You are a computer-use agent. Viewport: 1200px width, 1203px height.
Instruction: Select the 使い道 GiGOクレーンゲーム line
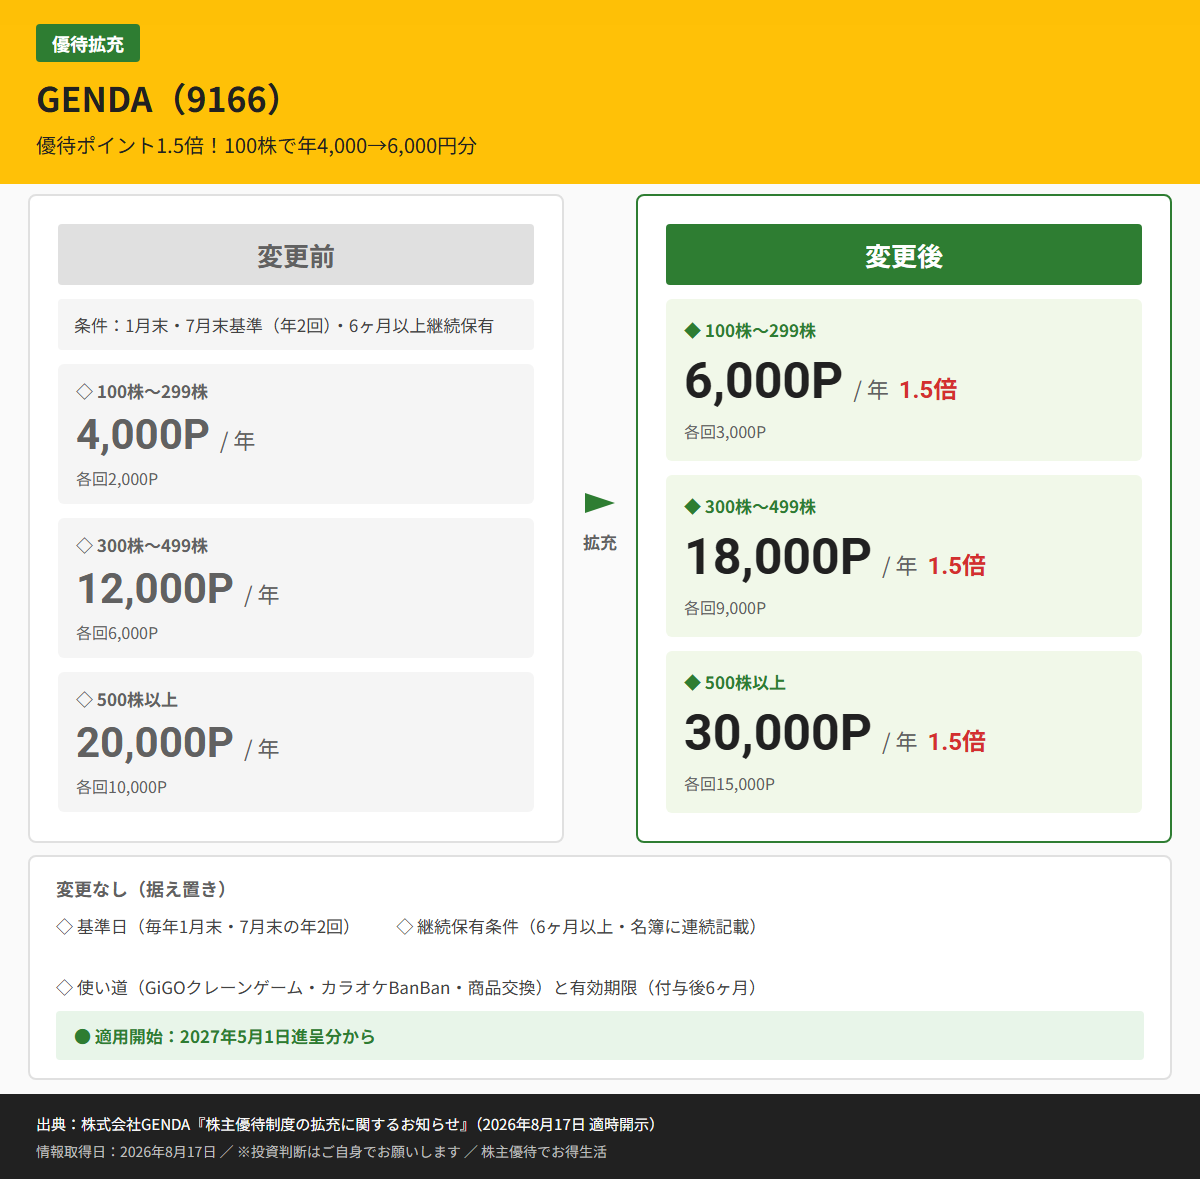[x=420, y=988]
